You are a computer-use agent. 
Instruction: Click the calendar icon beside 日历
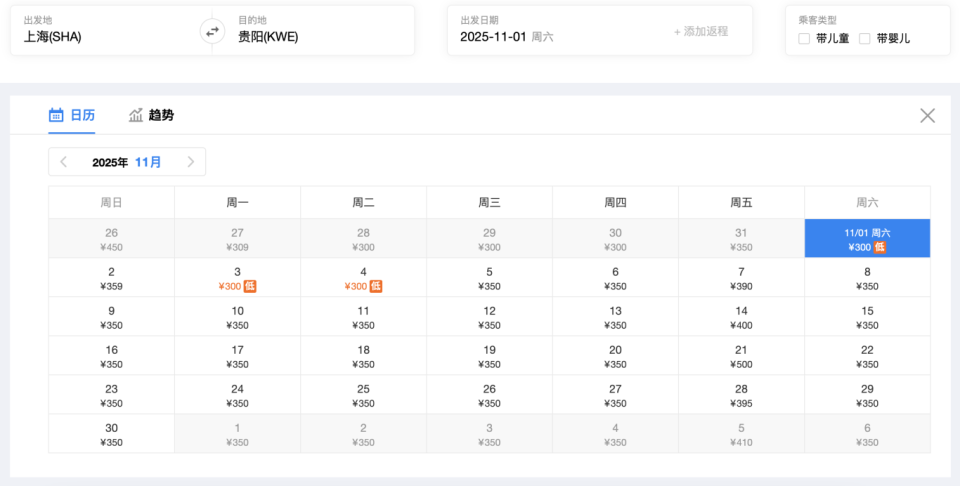click(x=57, y=115)
